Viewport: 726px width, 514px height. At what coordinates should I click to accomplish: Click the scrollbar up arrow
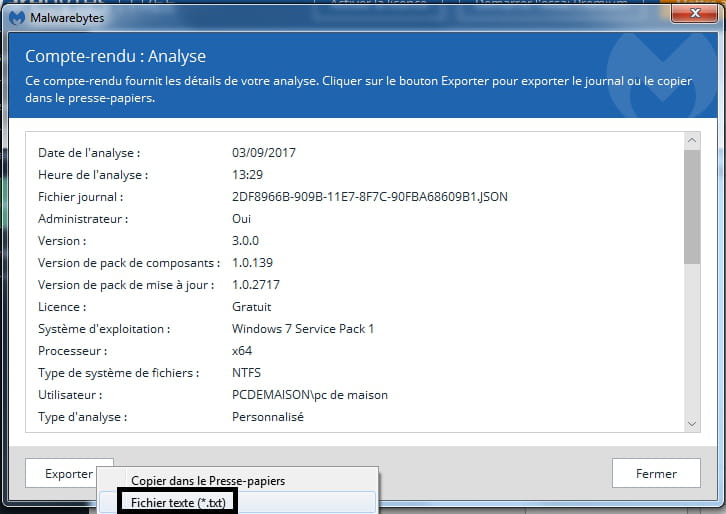pos(692,140)
